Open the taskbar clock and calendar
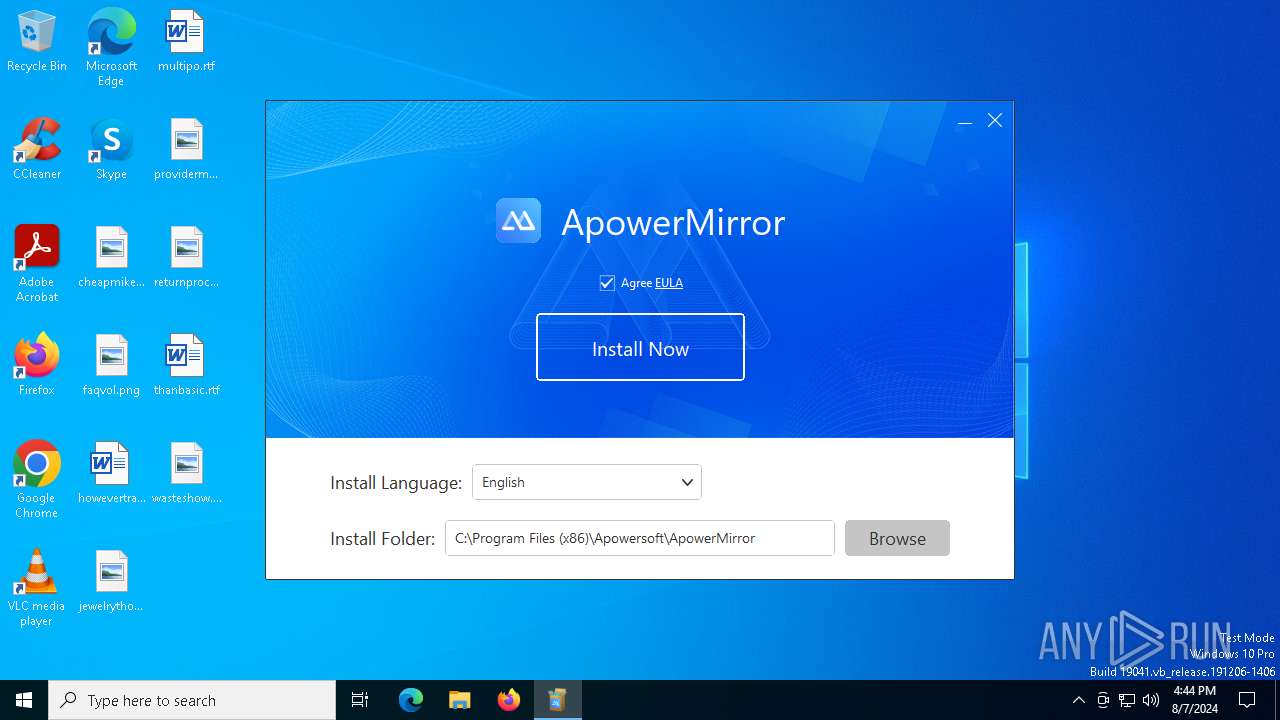Viewport: 1280px width, 720px height. (1194, 700)
